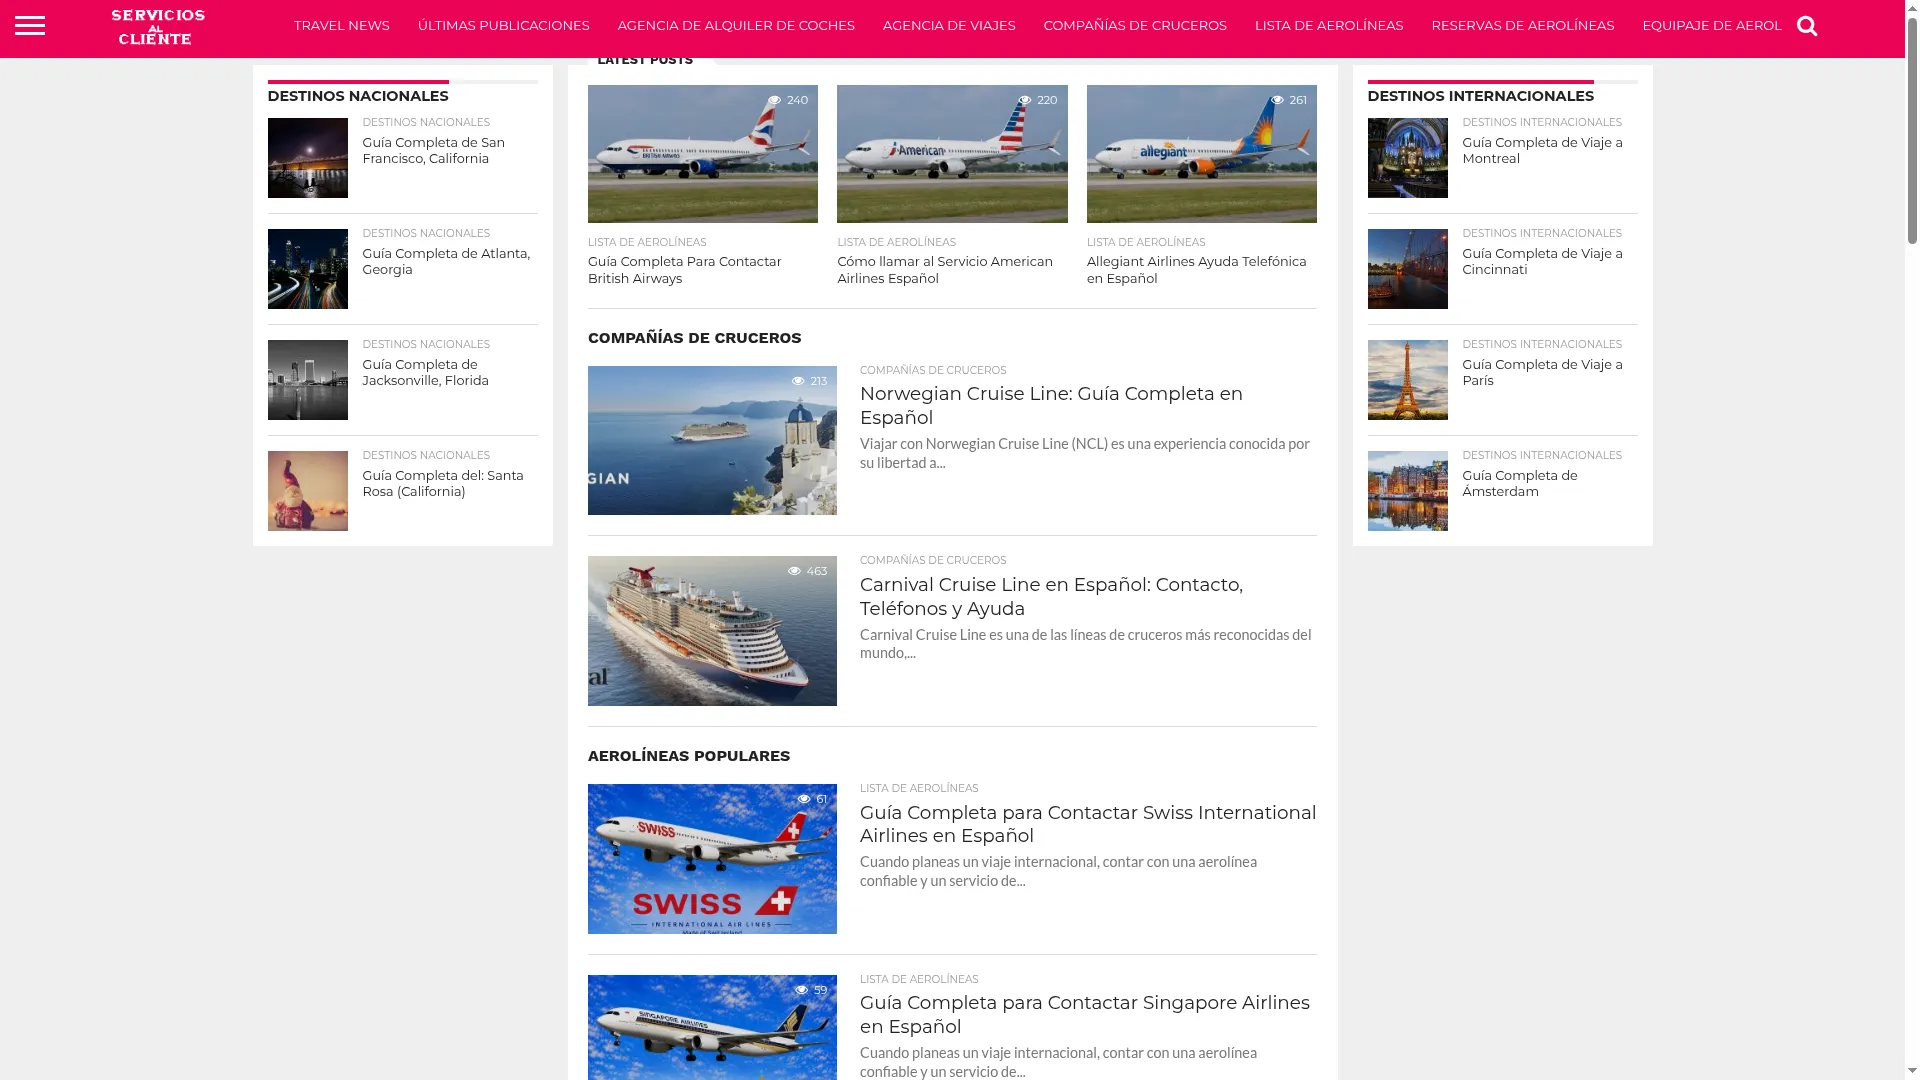Open Singapore Airlines contact guide headline
This screenshot has height=1080, width=1920.
pos(1085,1015)
